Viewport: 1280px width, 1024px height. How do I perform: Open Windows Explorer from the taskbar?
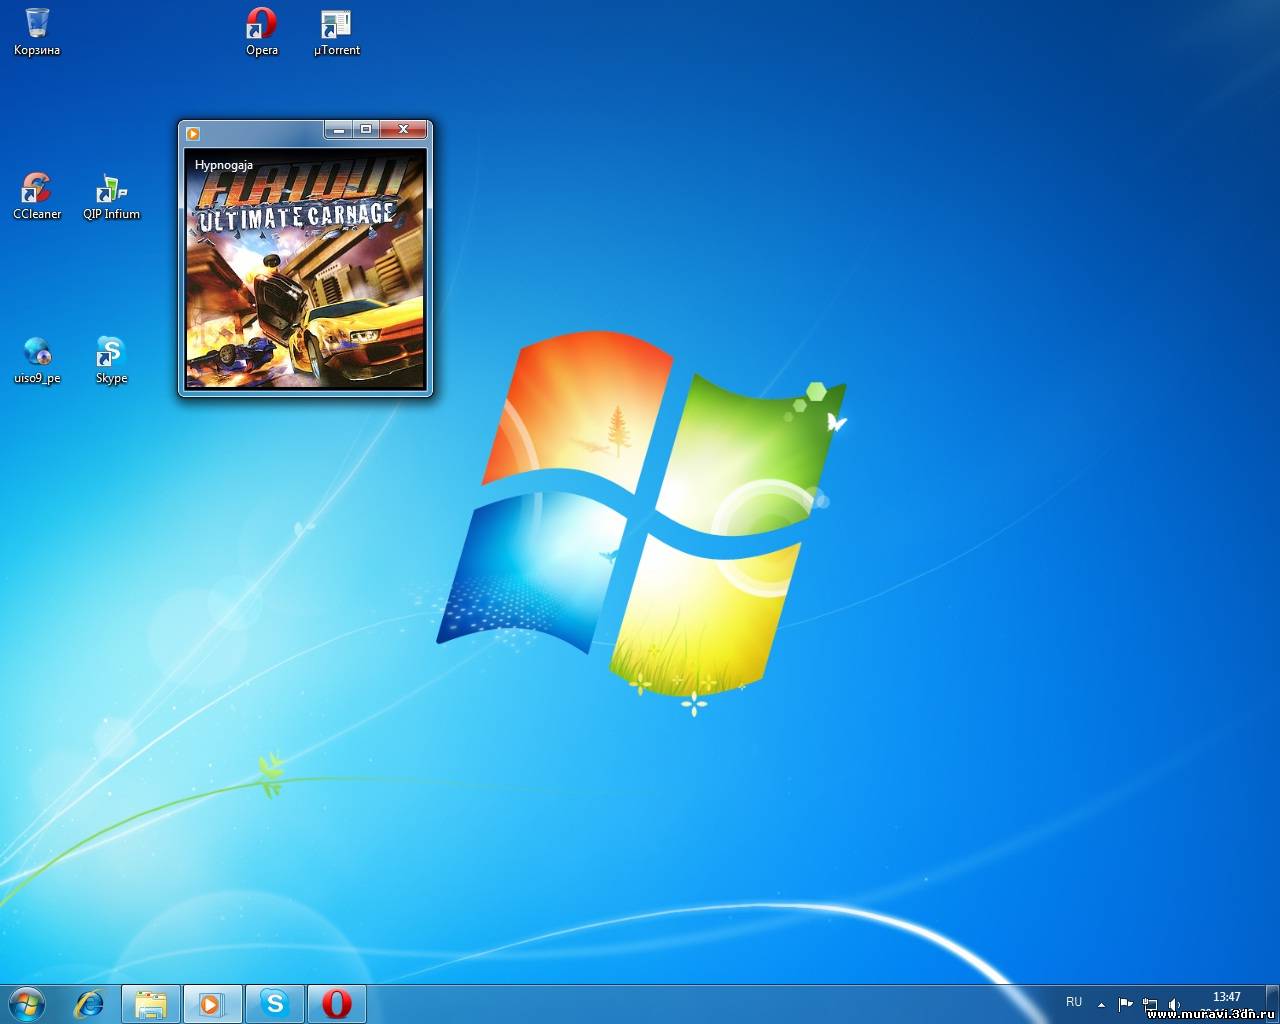click(151, 1003)
